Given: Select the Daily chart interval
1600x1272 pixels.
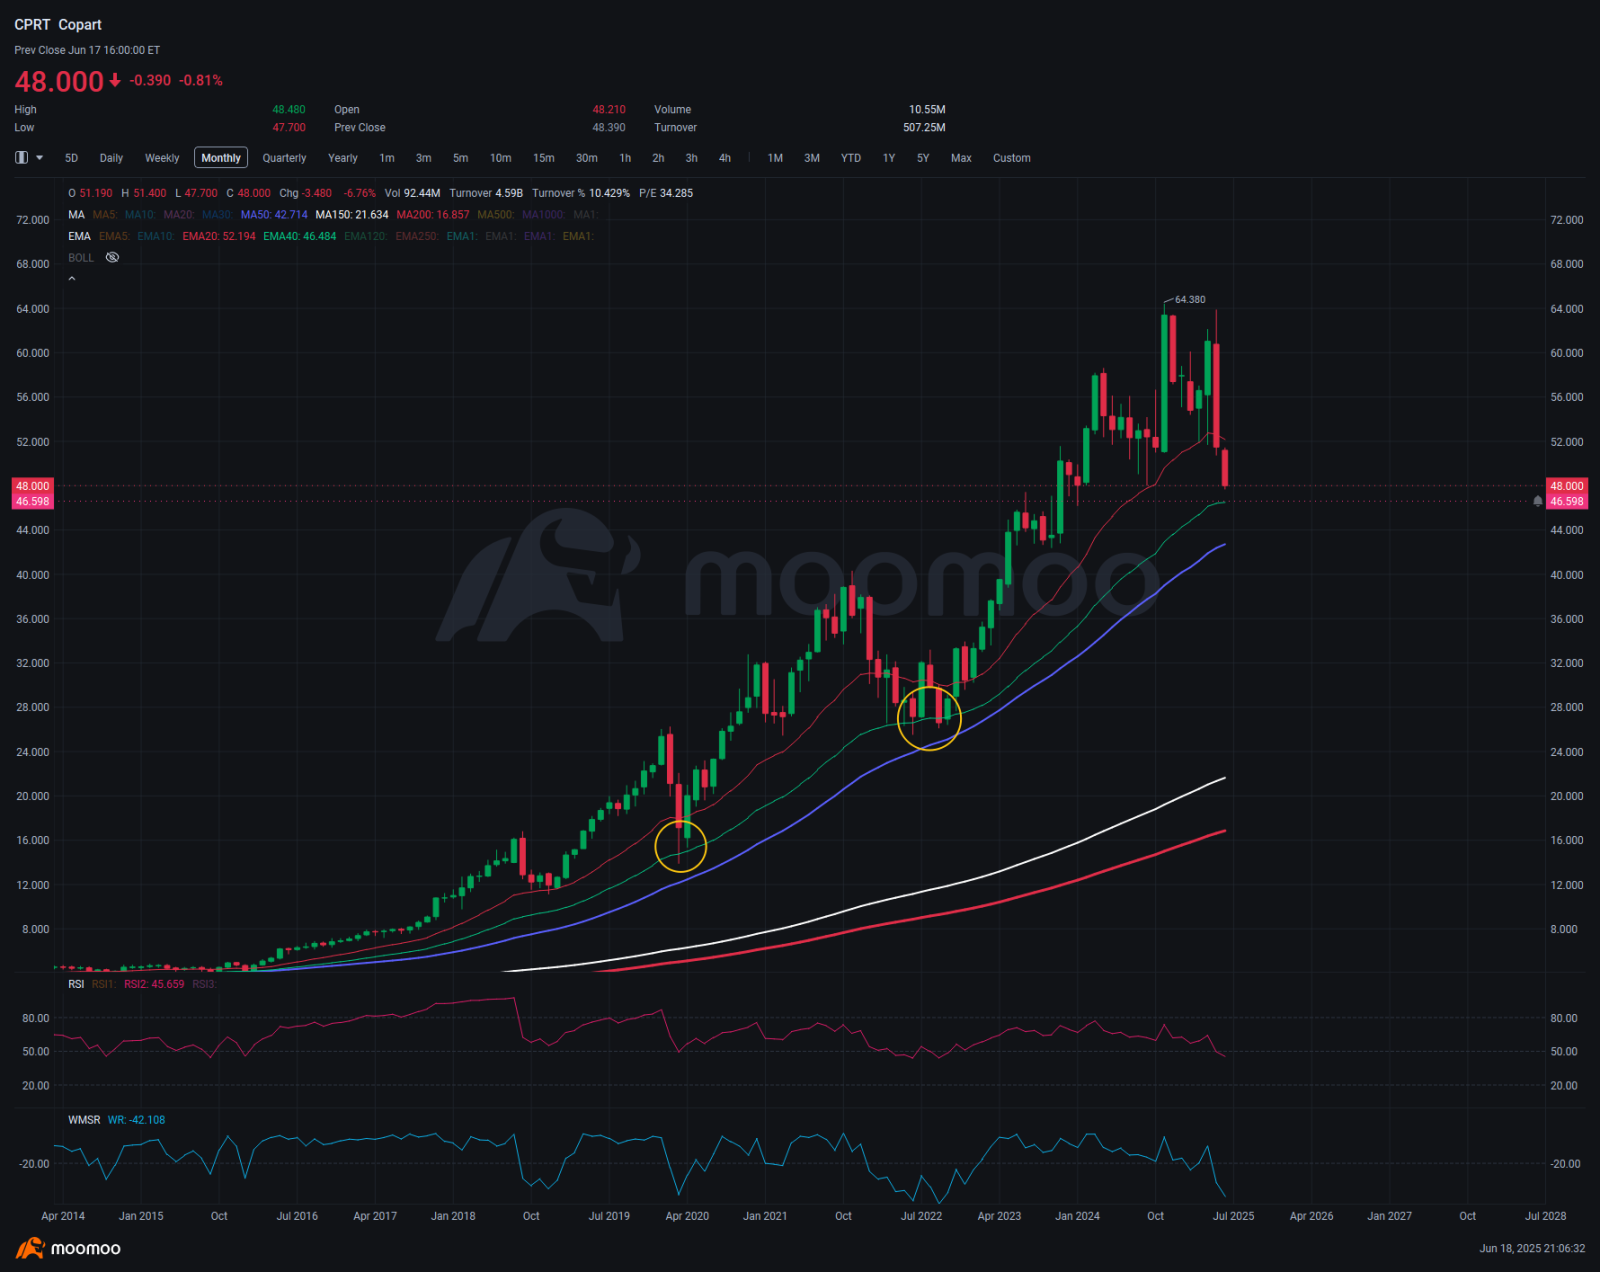Looking at the screenshot, I should [111, 158].
